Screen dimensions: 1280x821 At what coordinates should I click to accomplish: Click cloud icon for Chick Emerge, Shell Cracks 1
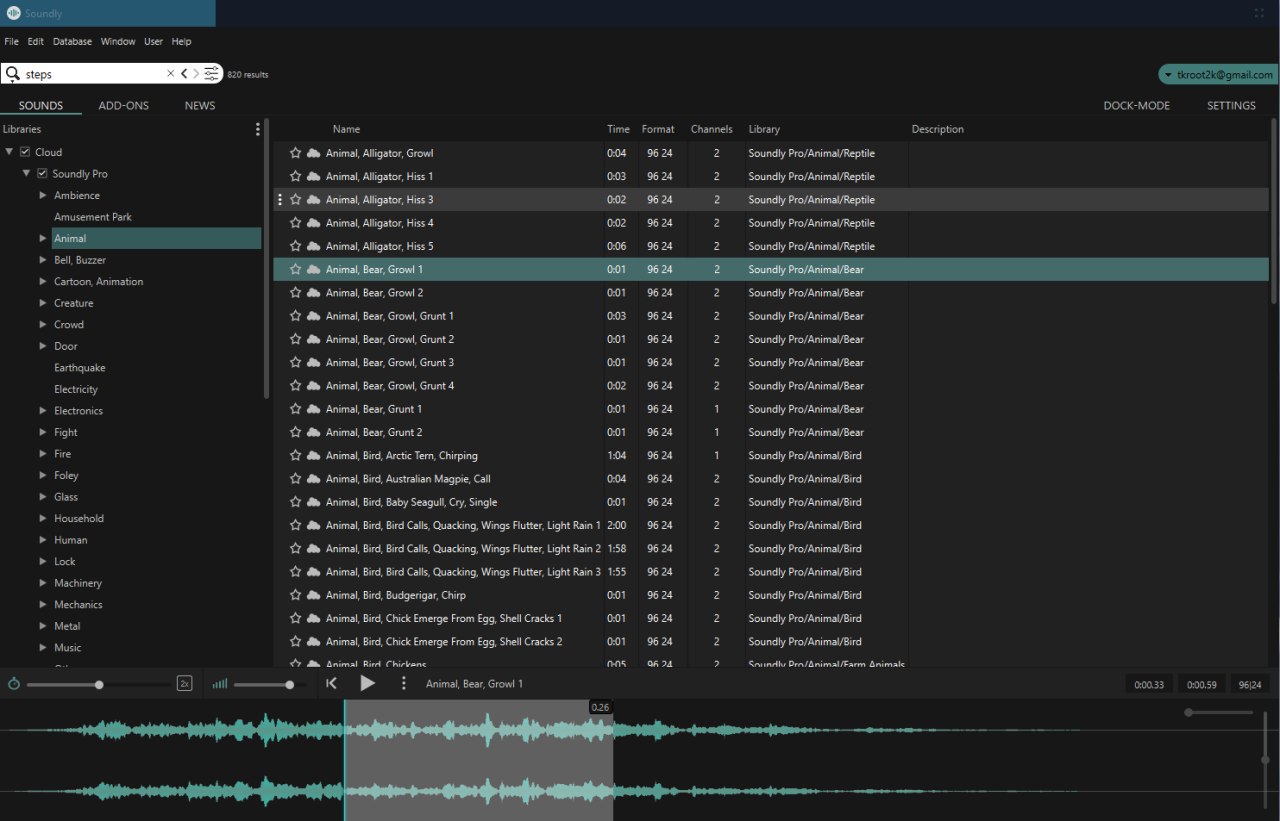coord(313,618)
